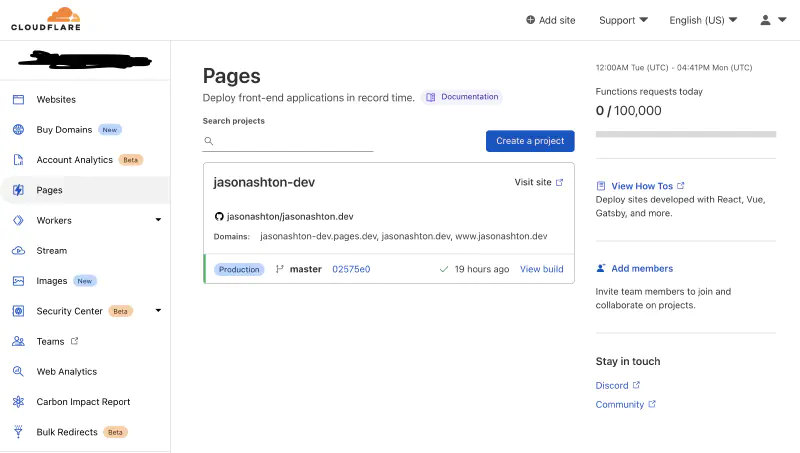Open the jasonashton-dev project title
The image size is (800, 453).
pyautogui.click(x=264, y=182)
